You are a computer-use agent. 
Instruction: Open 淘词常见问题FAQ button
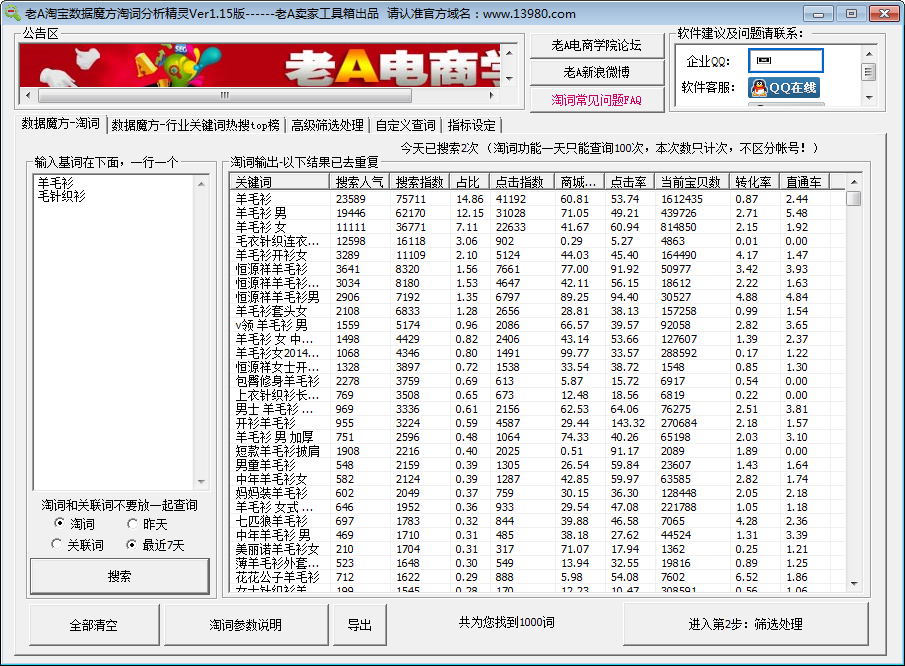tap(597, 100)
